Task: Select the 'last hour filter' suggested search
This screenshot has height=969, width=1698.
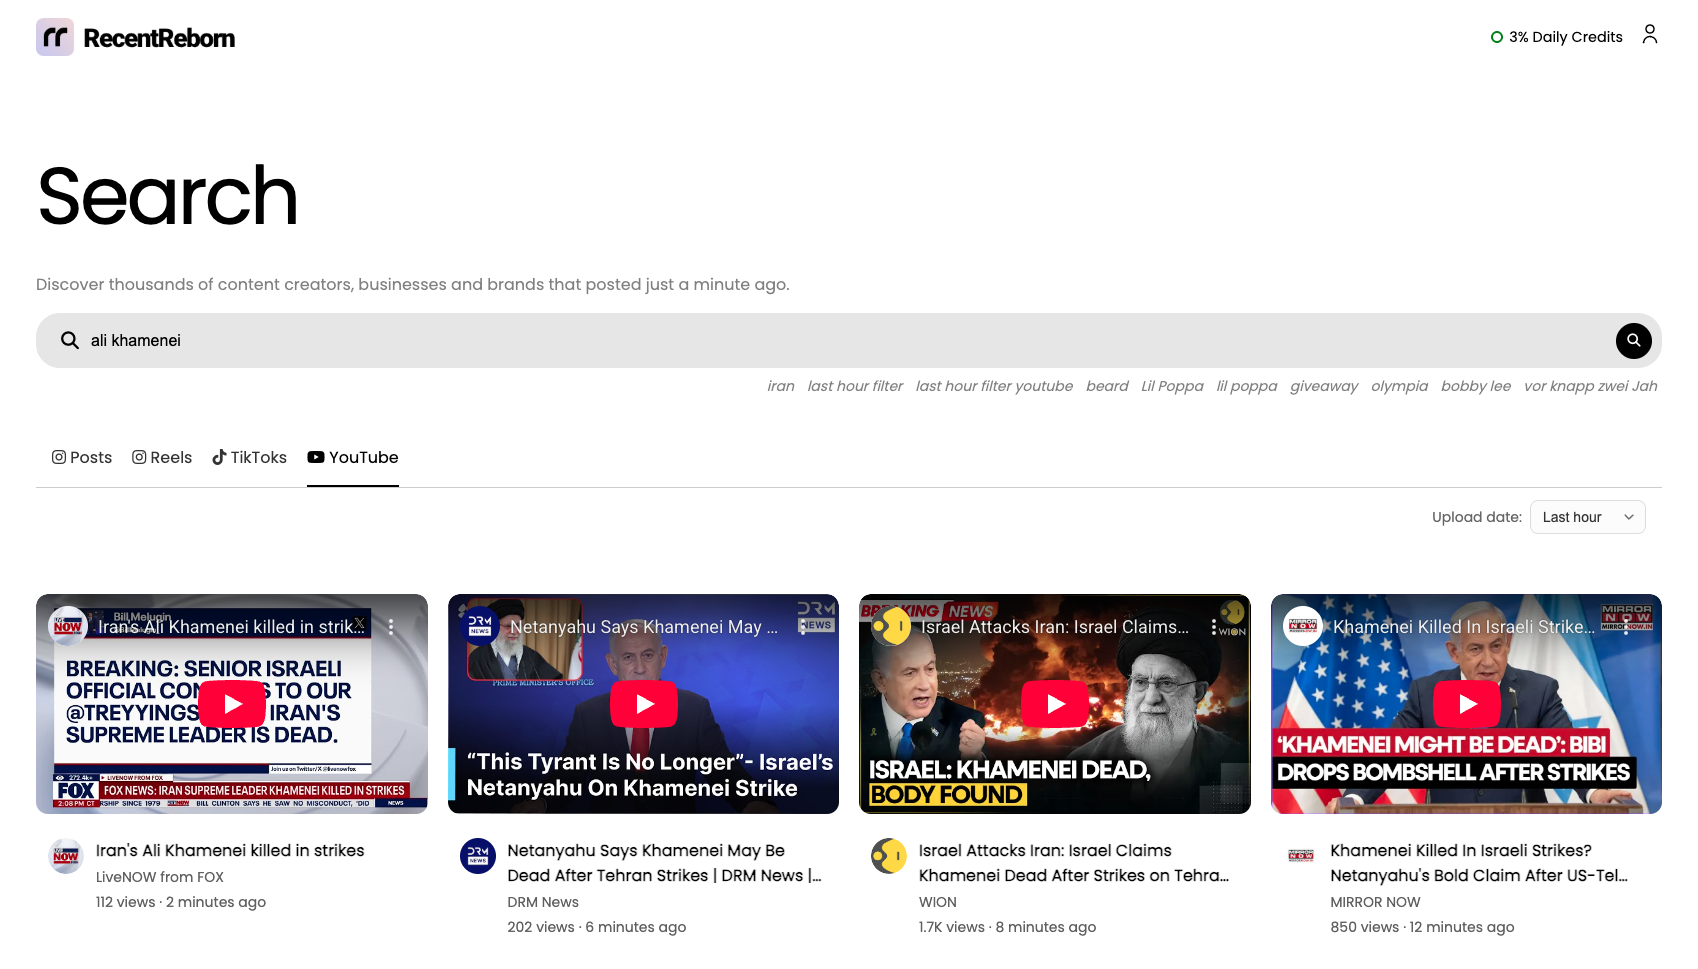Action: point(855,386)
